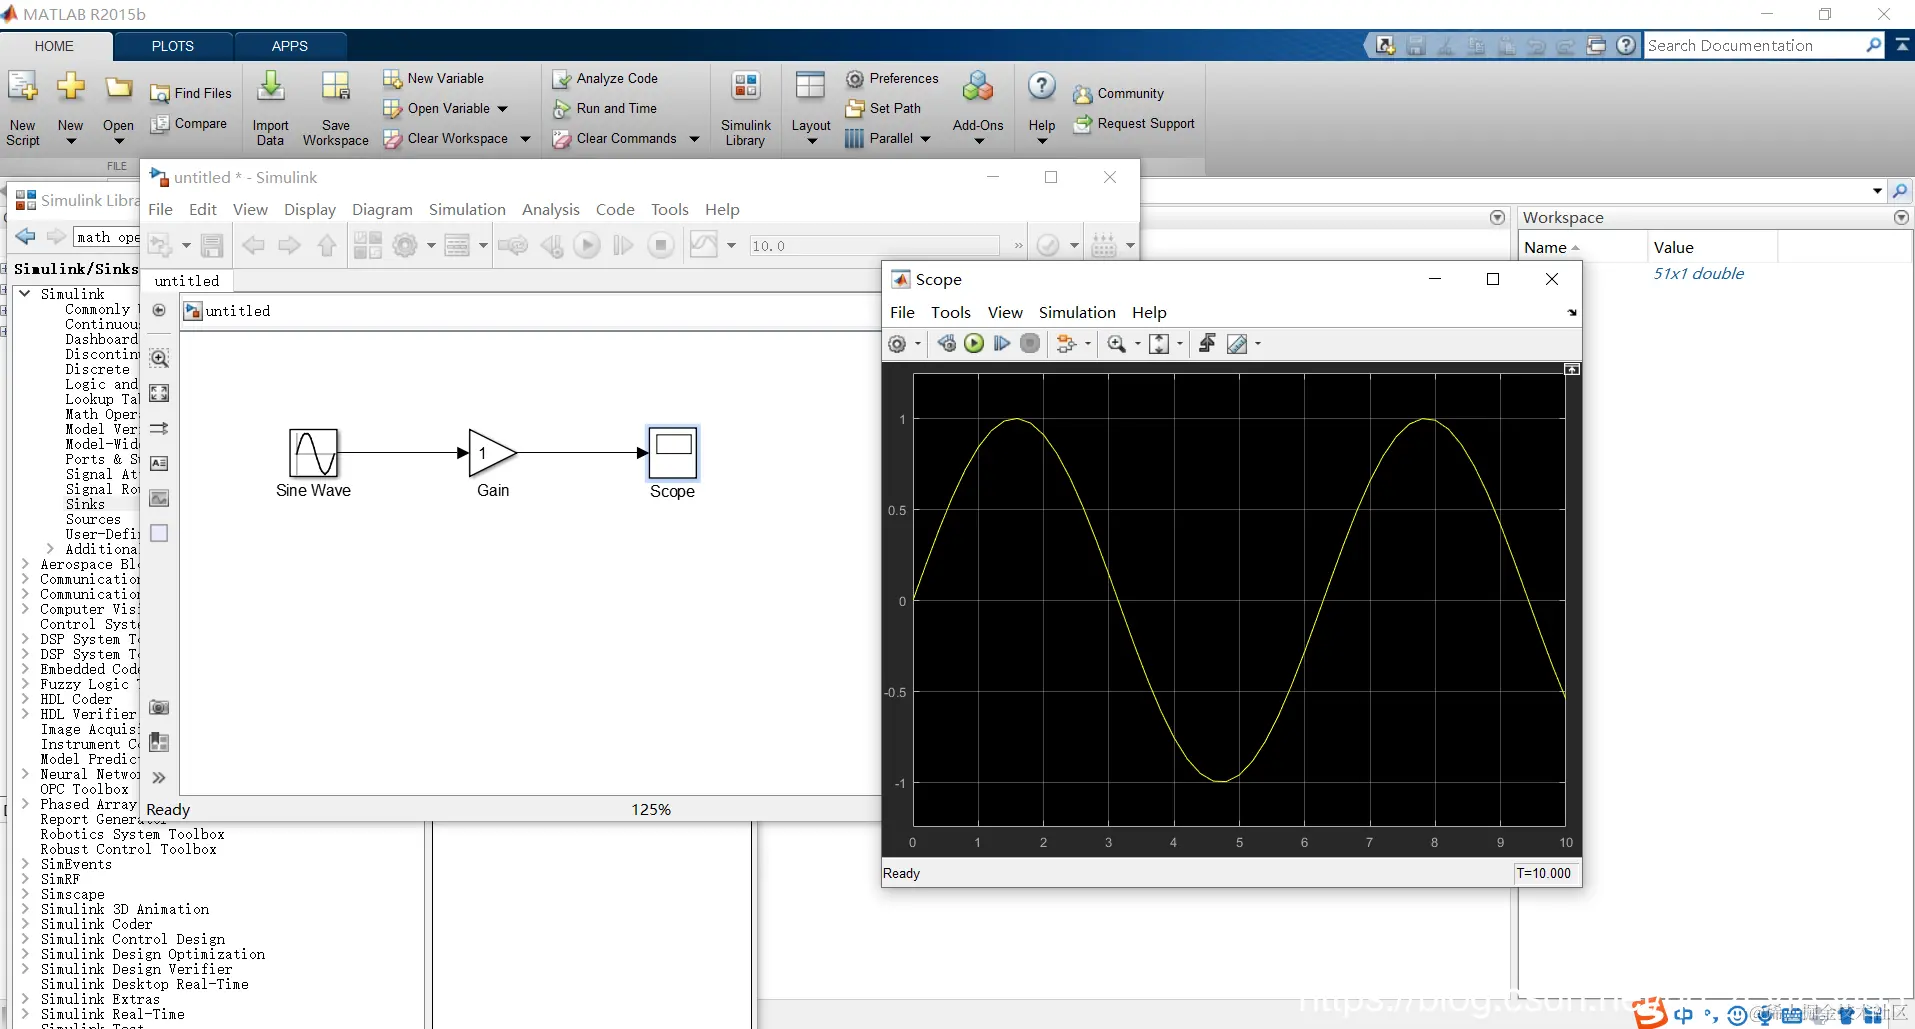Open Triggers in the Scope toolbar
The width and height of the screenshot is (1915, 1029).
coord(1207,344)
